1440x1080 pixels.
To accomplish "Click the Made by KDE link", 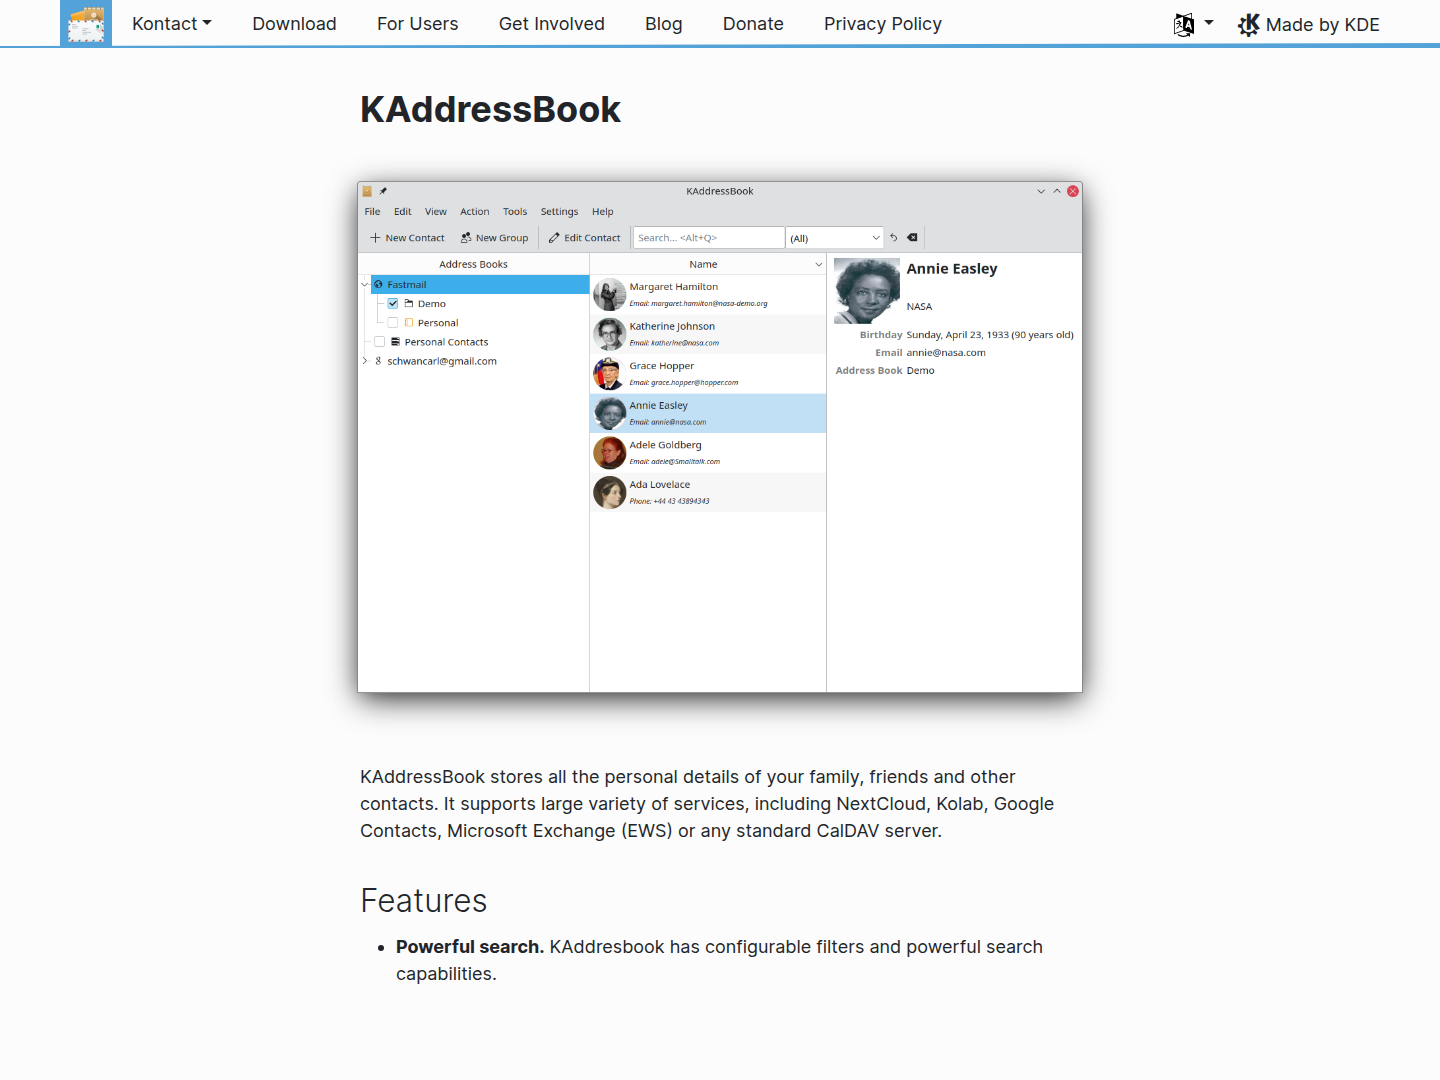I will [x=1309, y=25].
